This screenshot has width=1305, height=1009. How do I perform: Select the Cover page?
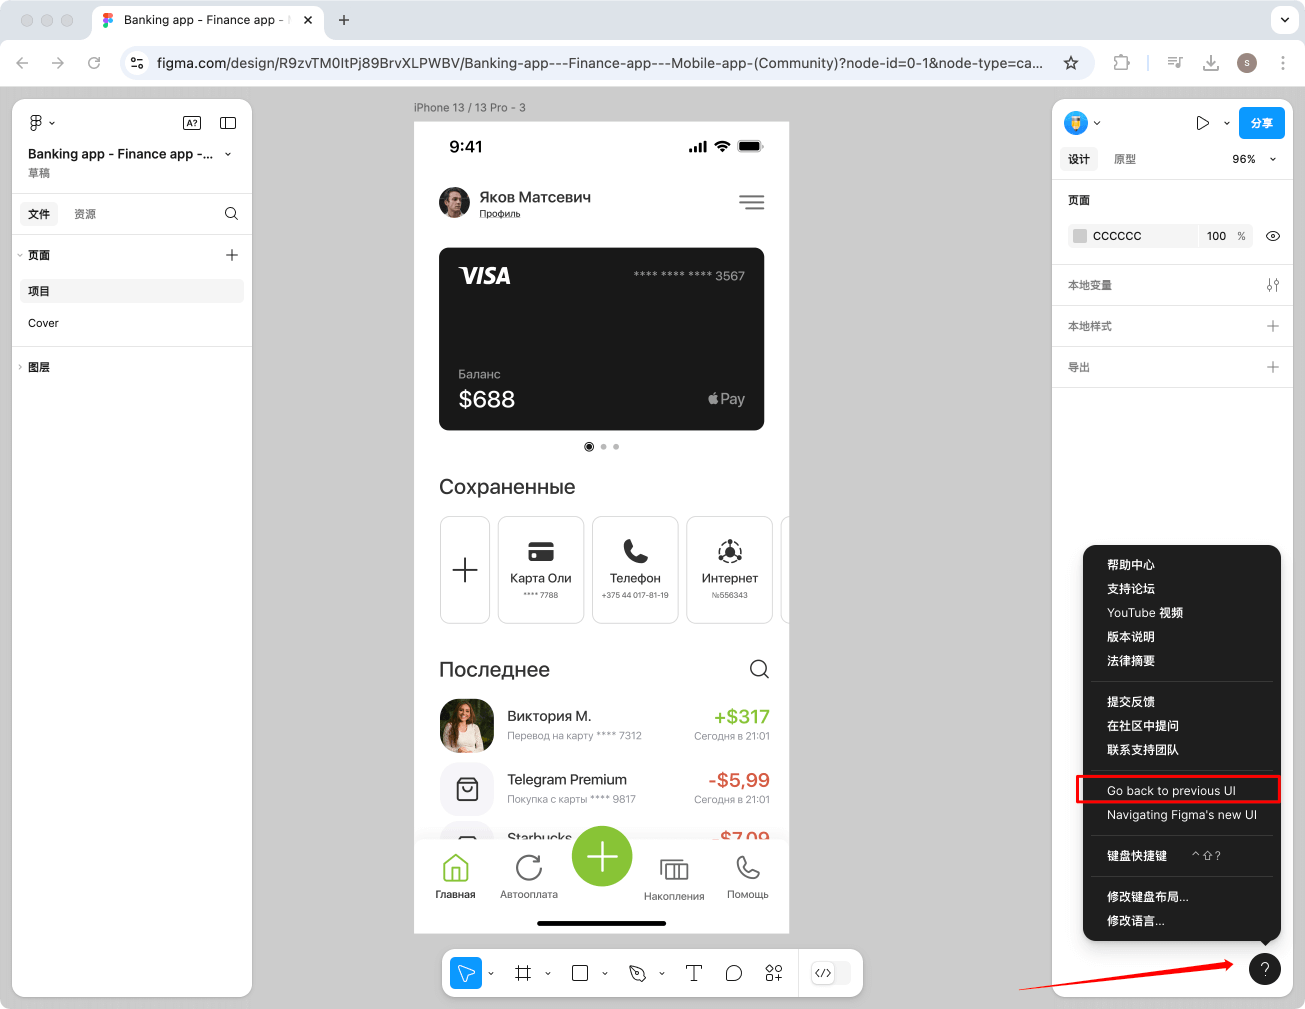44,323
